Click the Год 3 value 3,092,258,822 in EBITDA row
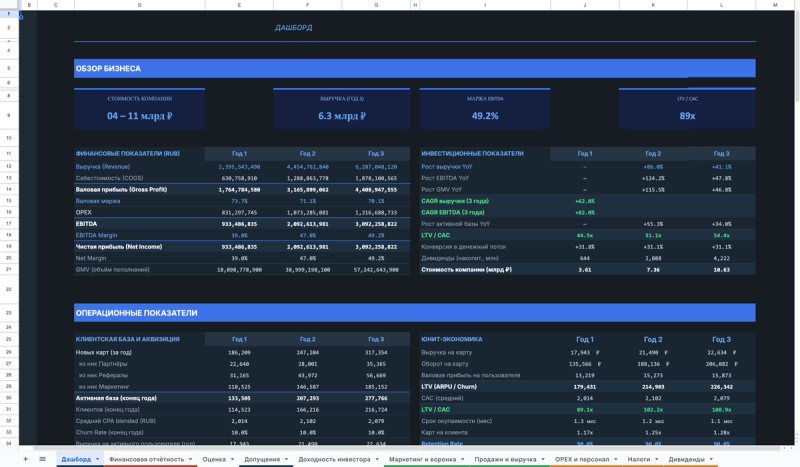This screenshot has width=800, height=467. (x=376, y=224)
